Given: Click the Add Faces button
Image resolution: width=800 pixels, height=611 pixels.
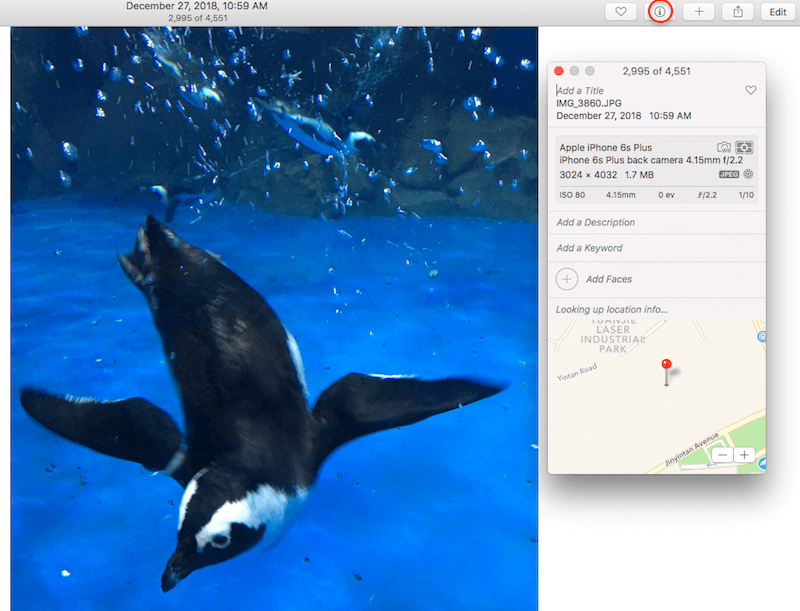Looking at the screenshot, I should [596, 278].
